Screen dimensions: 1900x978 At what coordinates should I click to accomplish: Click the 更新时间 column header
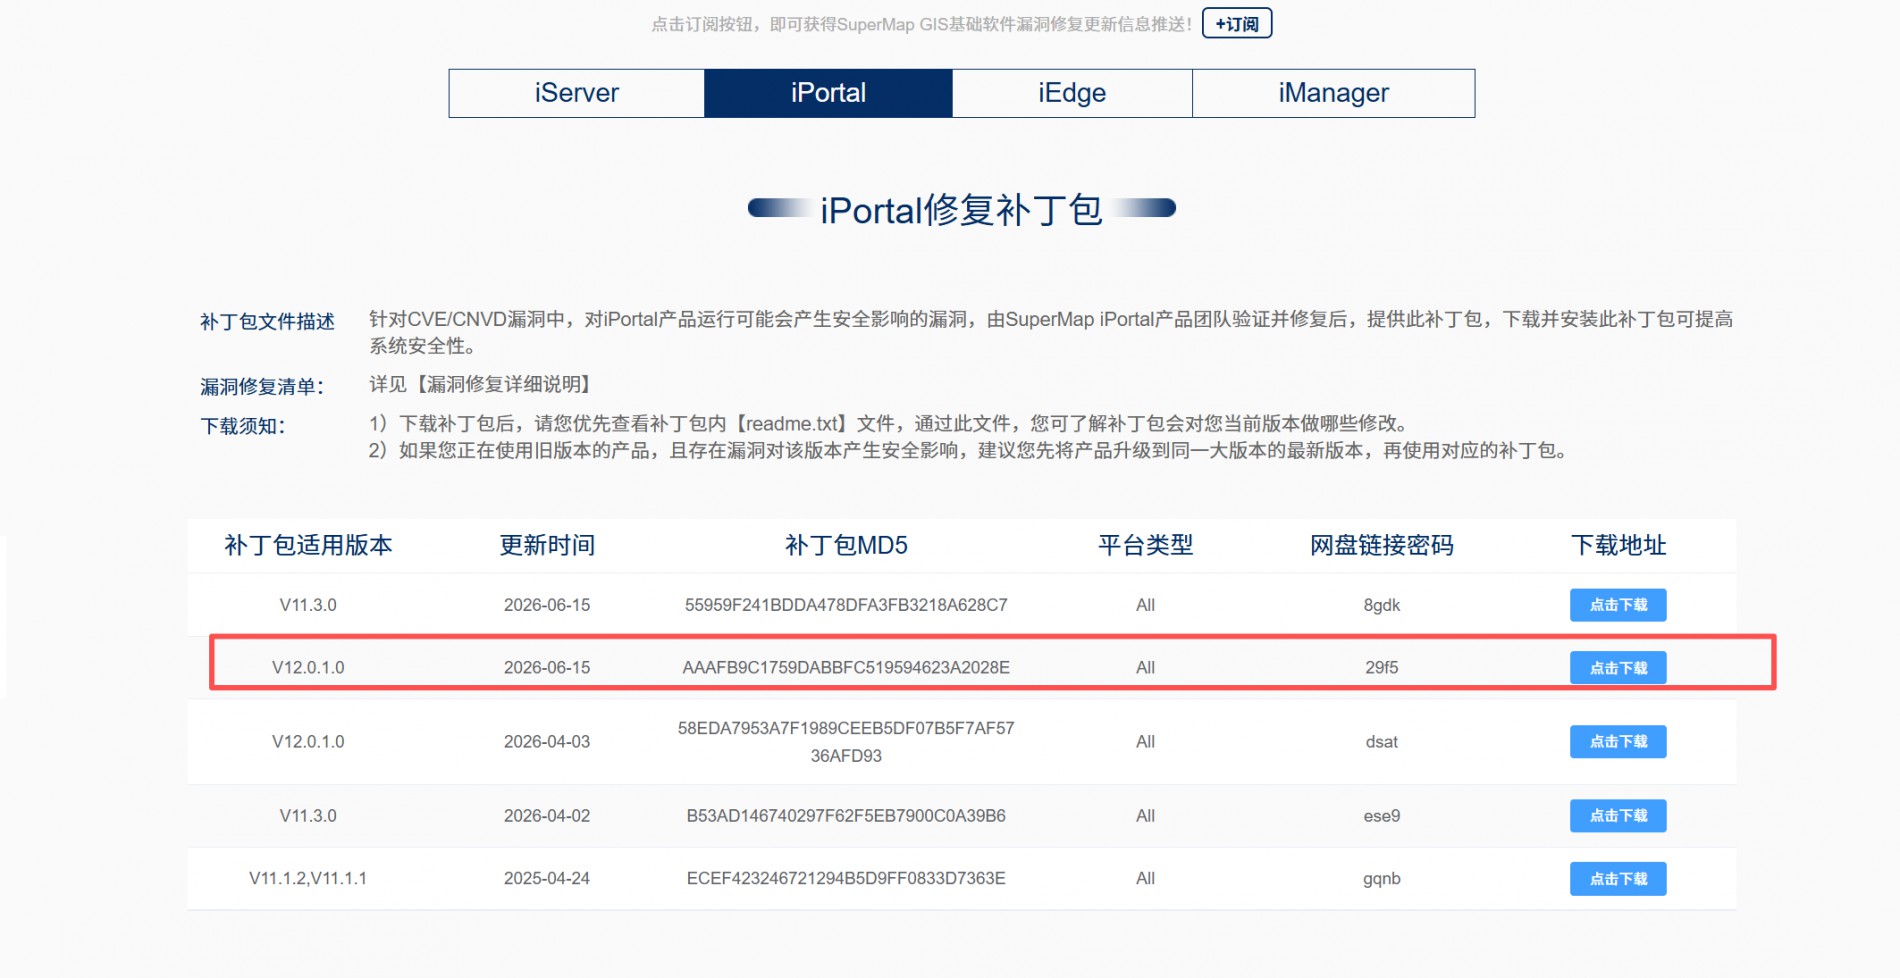547,545
